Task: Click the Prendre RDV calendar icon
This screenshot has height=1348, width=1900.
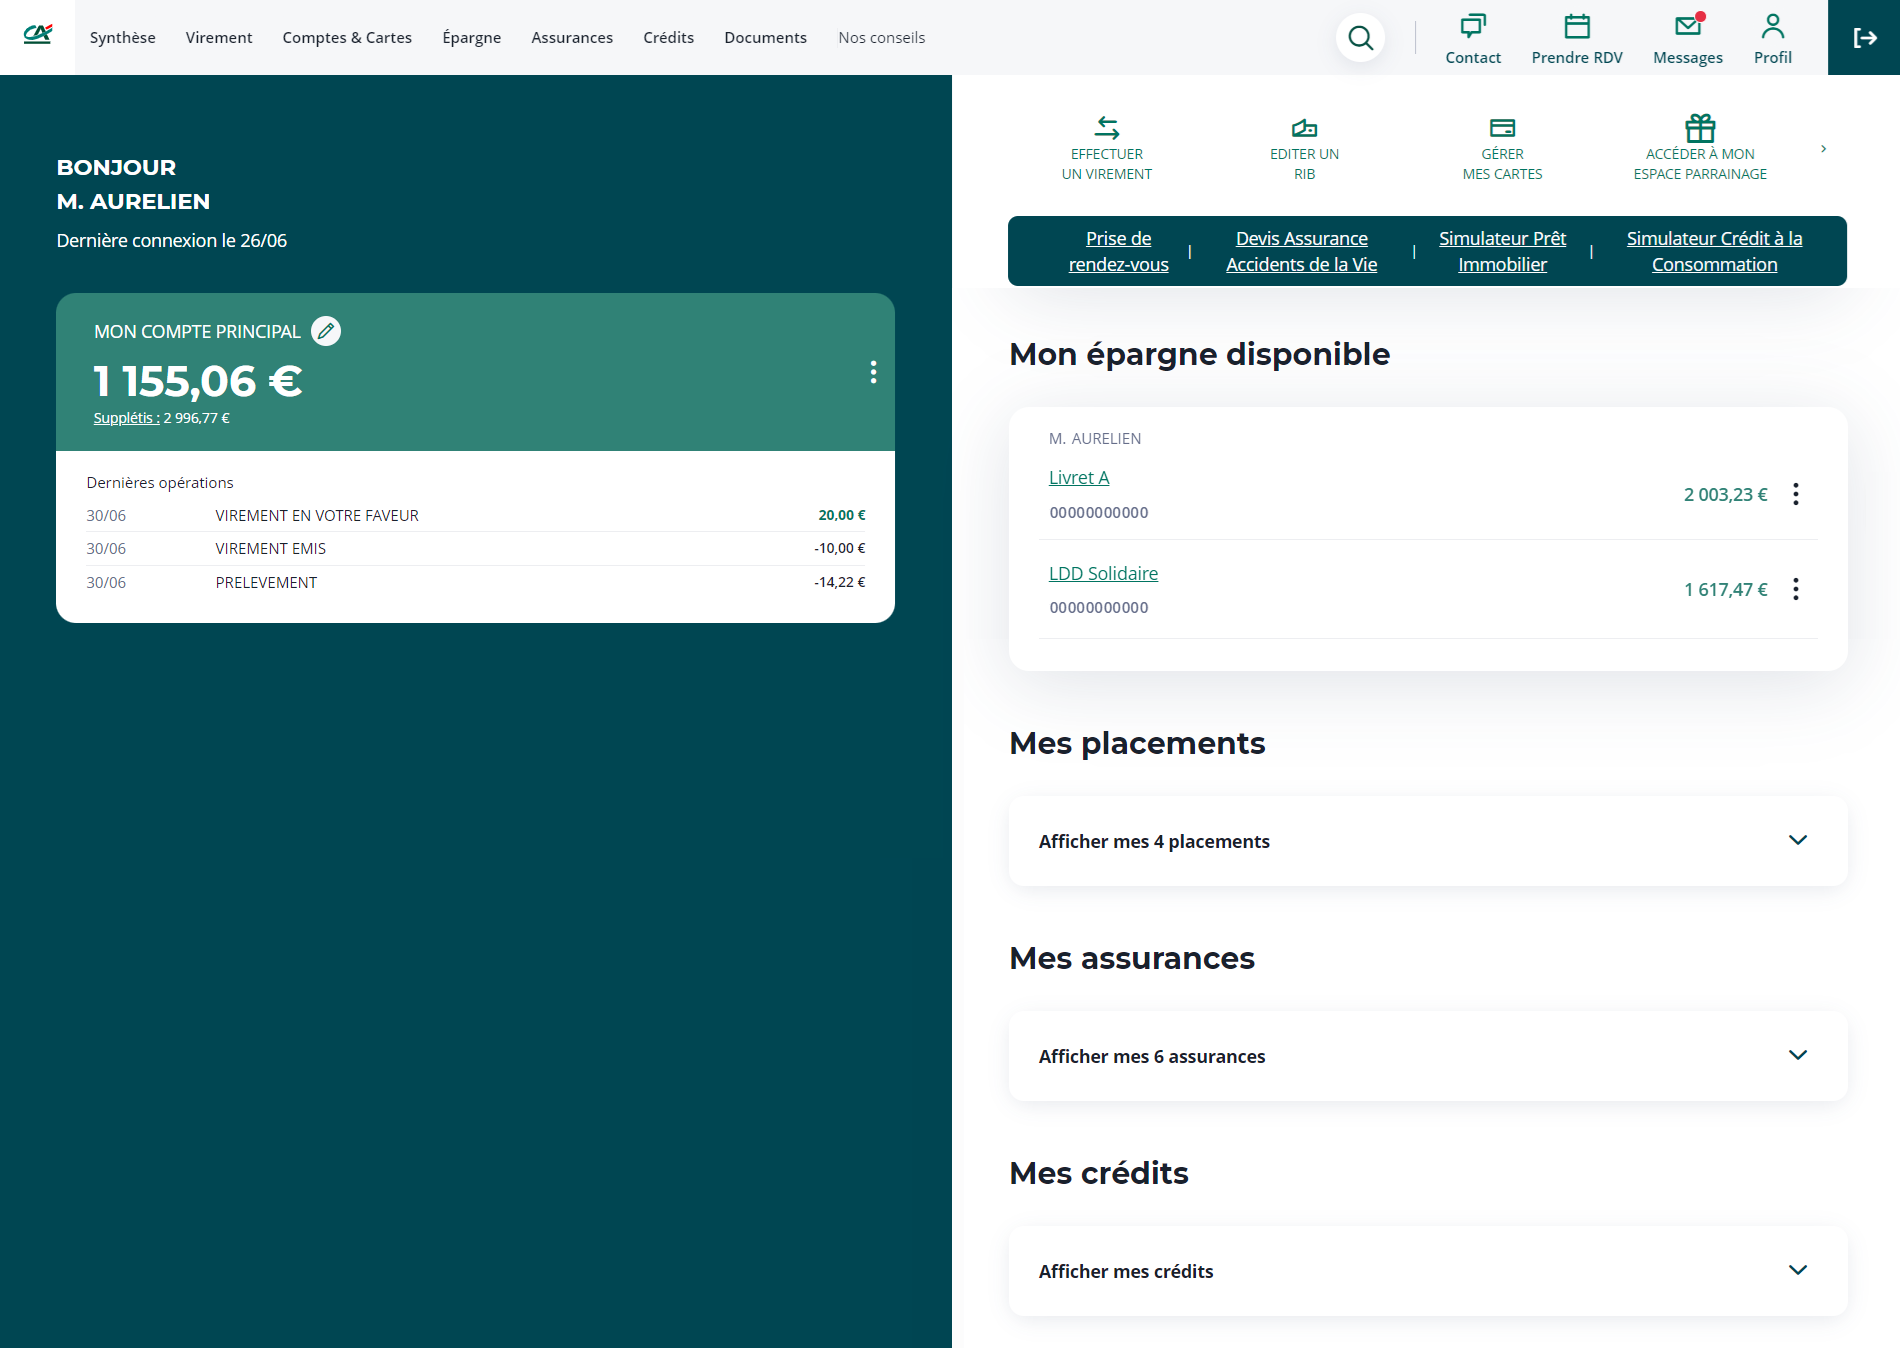Action: click(1576, 27)
